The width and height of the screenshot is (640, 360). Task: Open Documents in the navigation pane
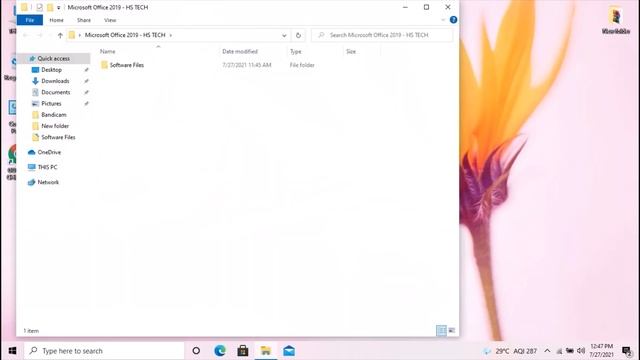[56, 92]
